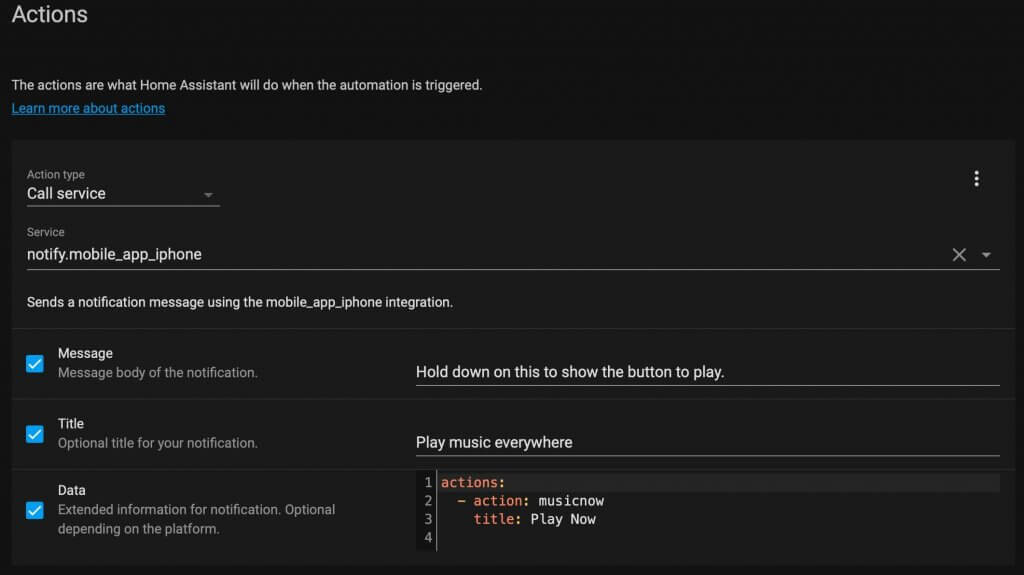The height and width of the screenshot is (575, 1024).
Task: Click the Actions section heading
Action: 50,14
